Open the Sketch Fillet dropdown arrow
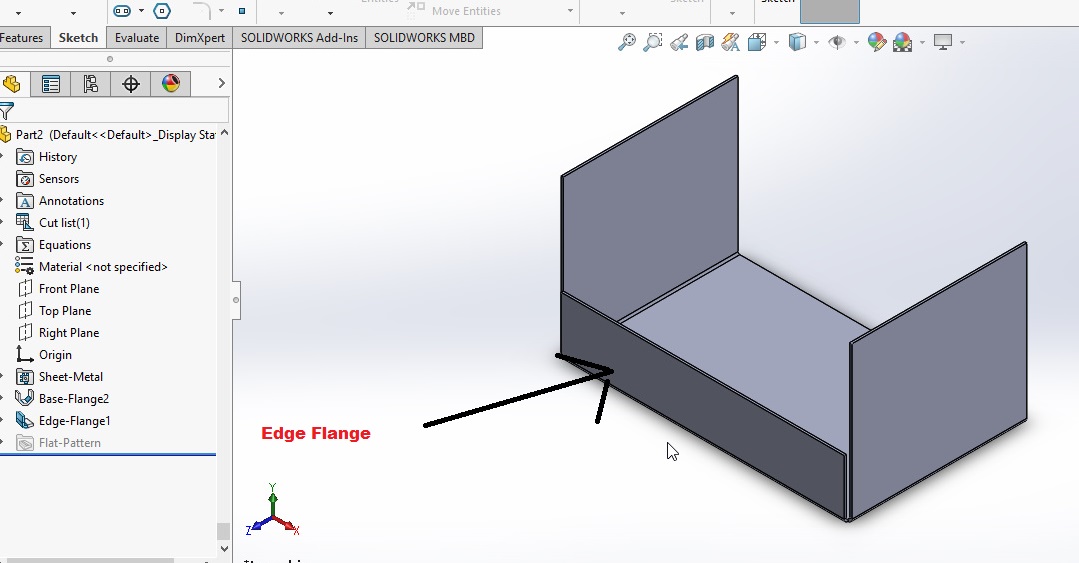 point(221,10)
